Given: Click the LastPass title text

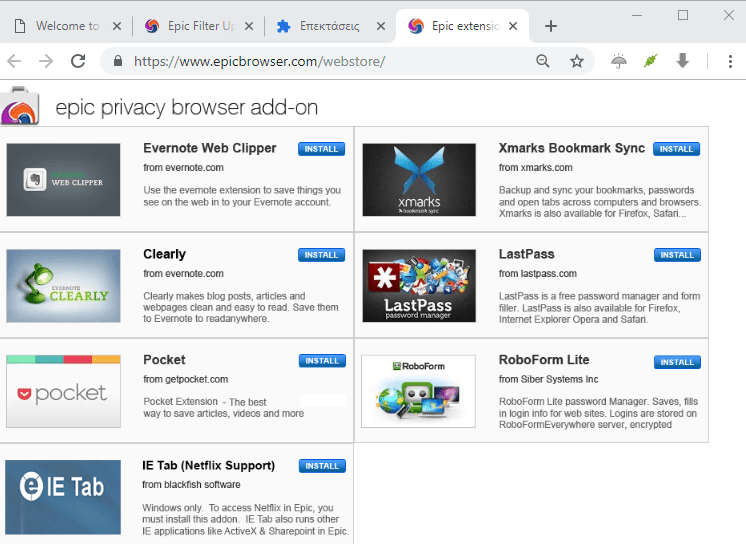Looking at the screenshot, I should pos(527,254).
